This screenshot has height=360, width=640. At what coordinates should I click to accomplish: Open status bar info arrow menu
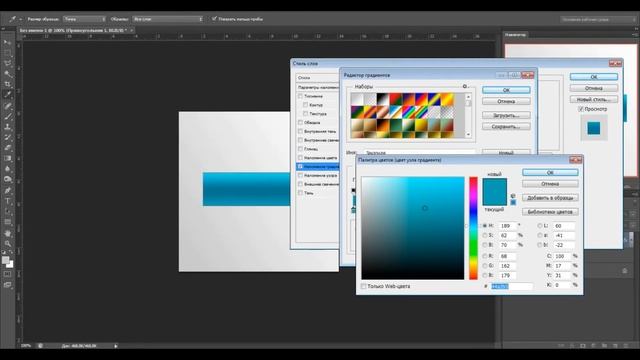(x=116, y=346)
